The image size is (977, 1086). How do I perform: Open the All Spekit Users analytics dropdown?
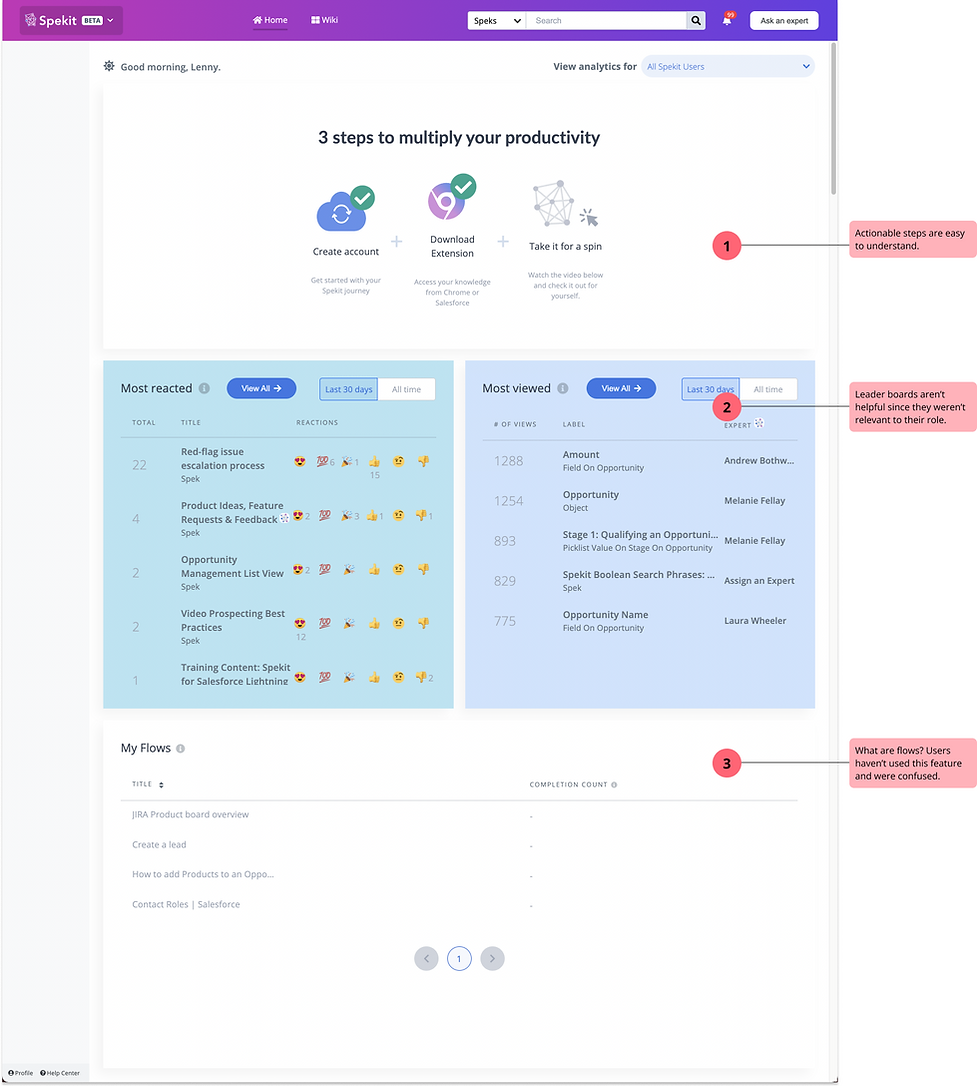pyautogui.click(x=728, y=66)
